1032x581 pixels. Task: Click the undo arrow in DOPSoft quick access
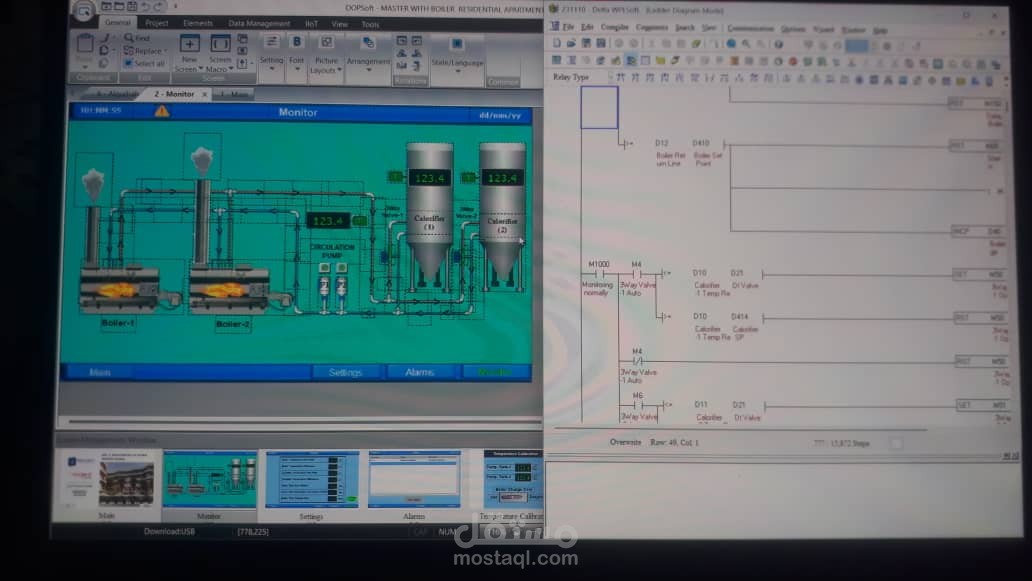tap(146, 7)
